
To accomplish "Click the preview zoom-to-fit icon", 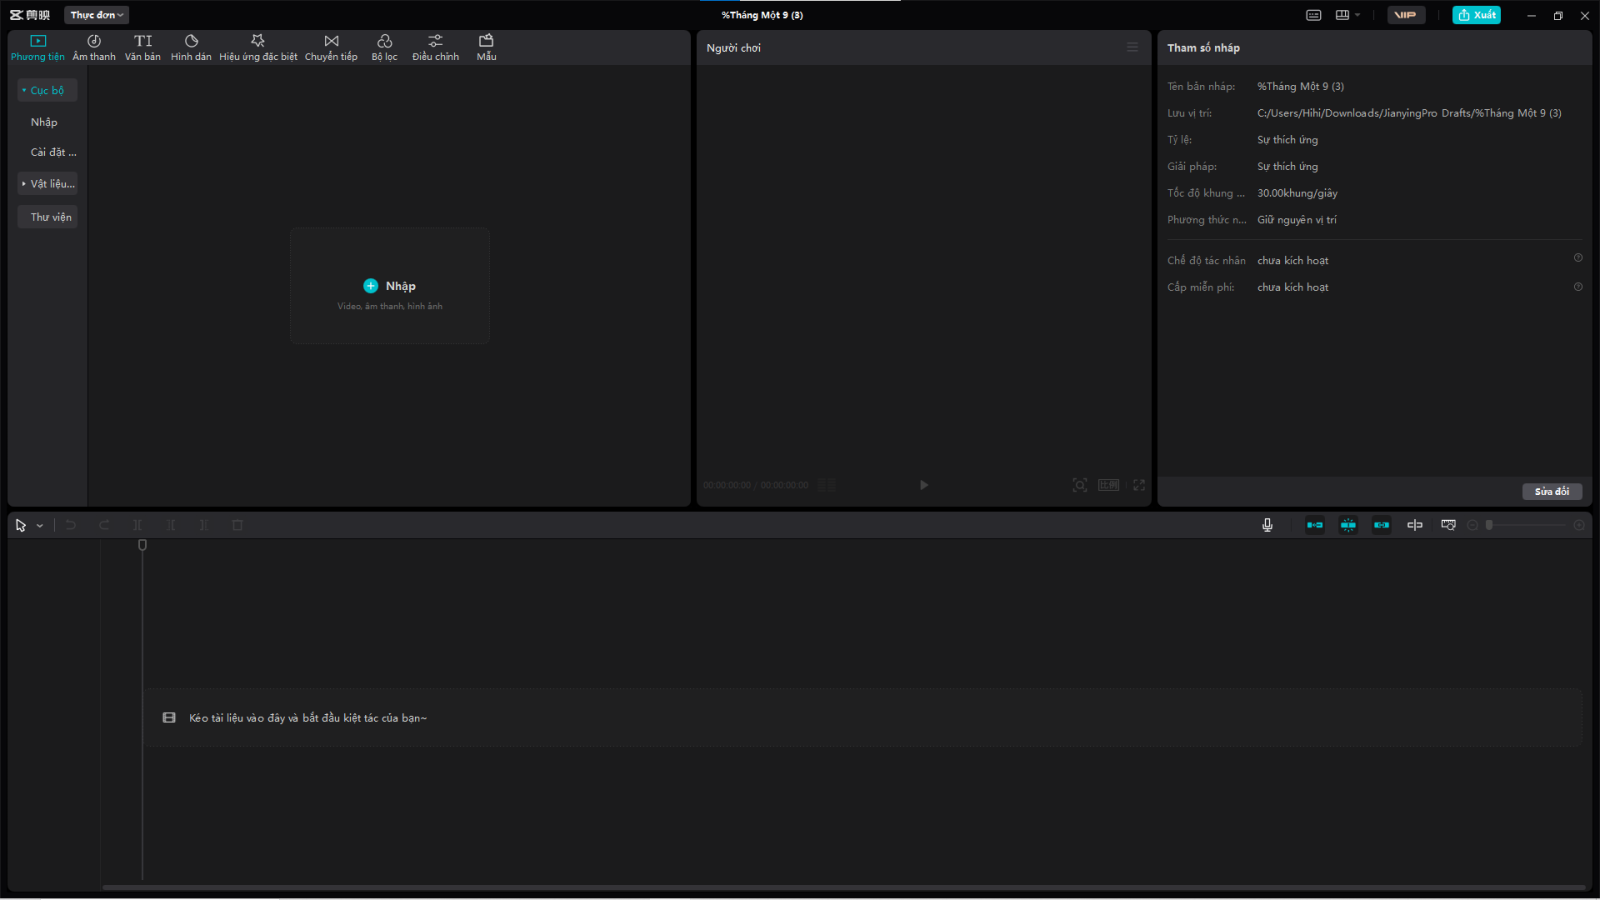I will 1080,485.
